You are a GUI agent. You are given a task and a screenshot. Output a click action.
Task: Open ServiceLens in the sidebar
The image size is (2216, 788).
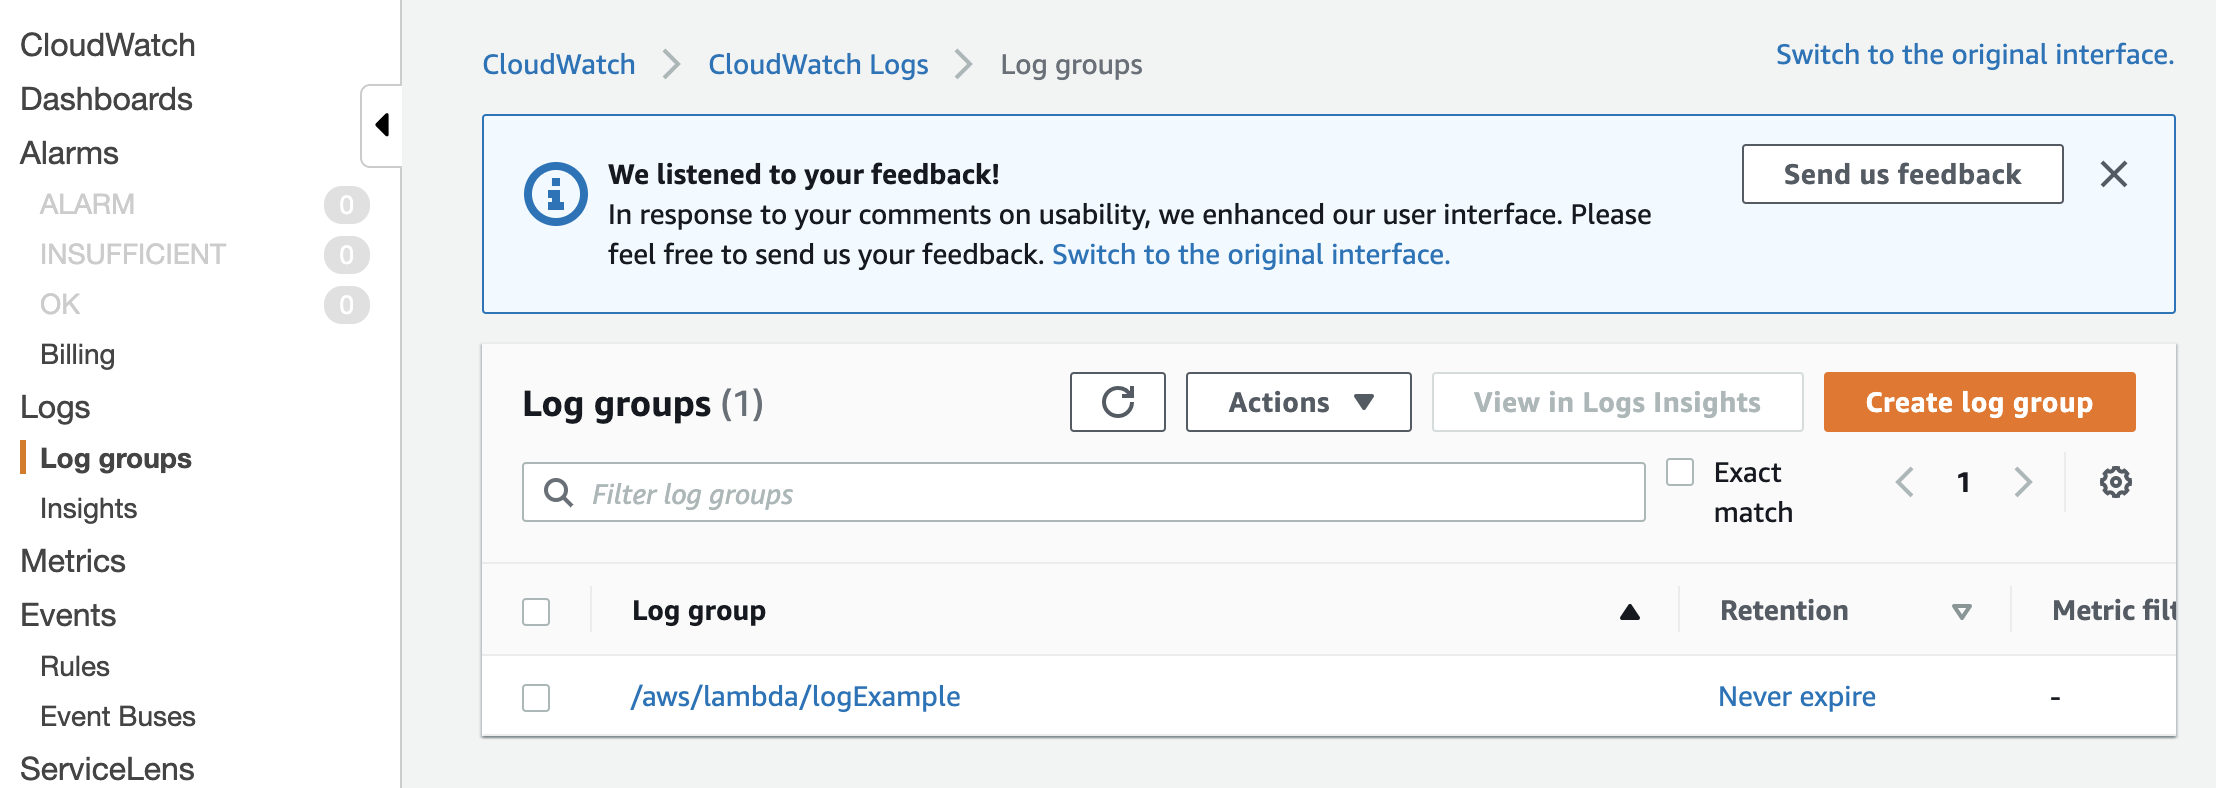point(107,769)
